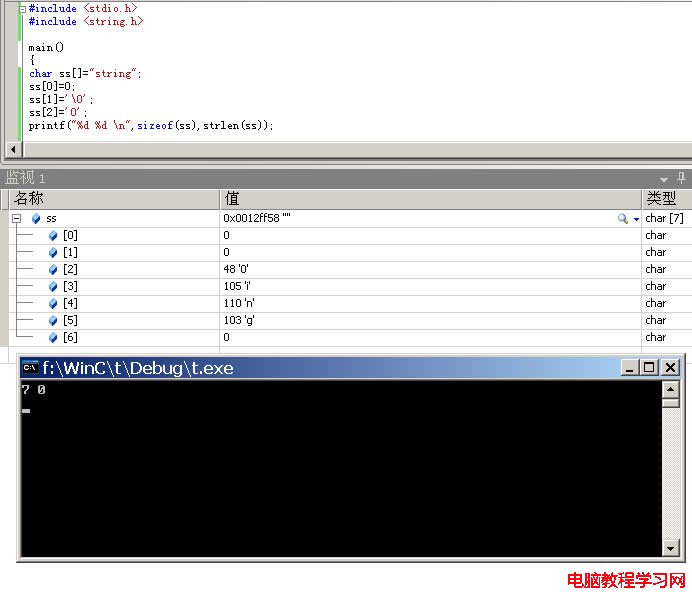Click the char [7] type cell
Viewport: 692px width, 601px height.
click(x=667, y=218)
